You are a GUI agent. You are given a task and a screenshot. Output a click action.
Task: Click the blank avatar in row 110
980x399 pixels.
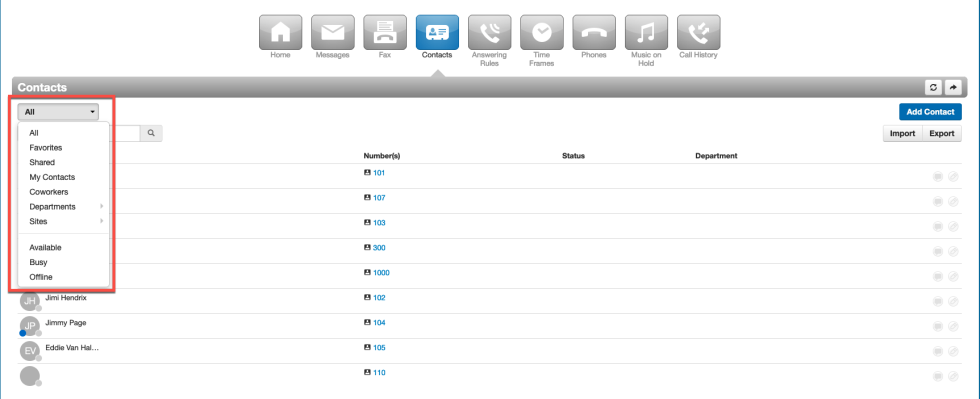(30, 376)
